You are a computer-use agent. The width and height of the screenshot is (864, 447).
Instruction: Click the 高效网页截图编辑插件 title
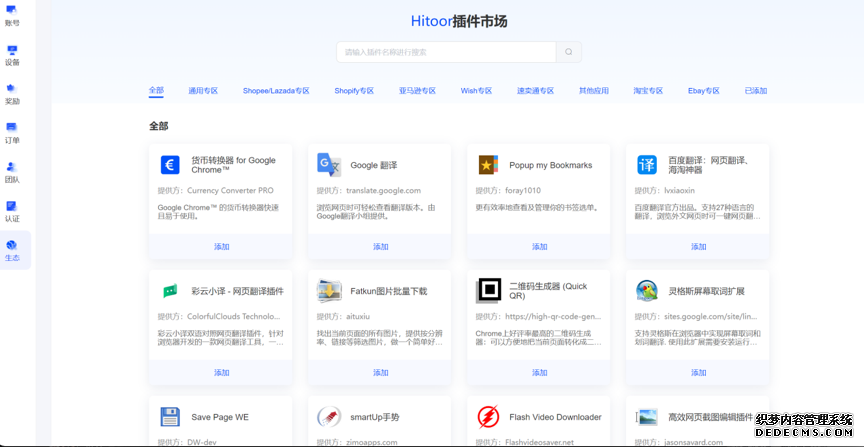(x=711, y=417)
